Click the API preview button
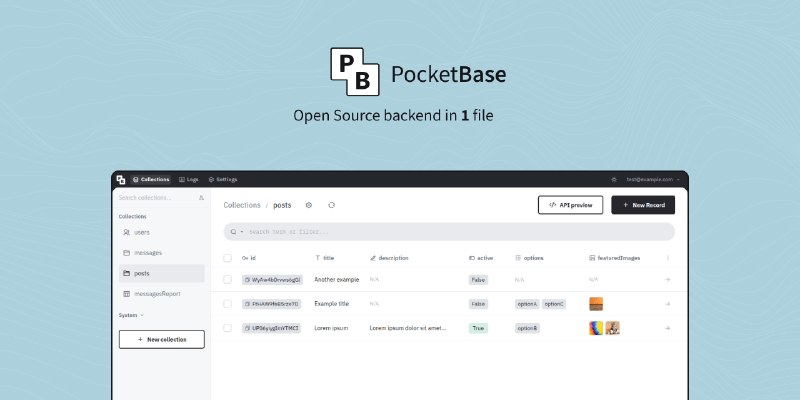Screen dimensions: 800x400 570,205
